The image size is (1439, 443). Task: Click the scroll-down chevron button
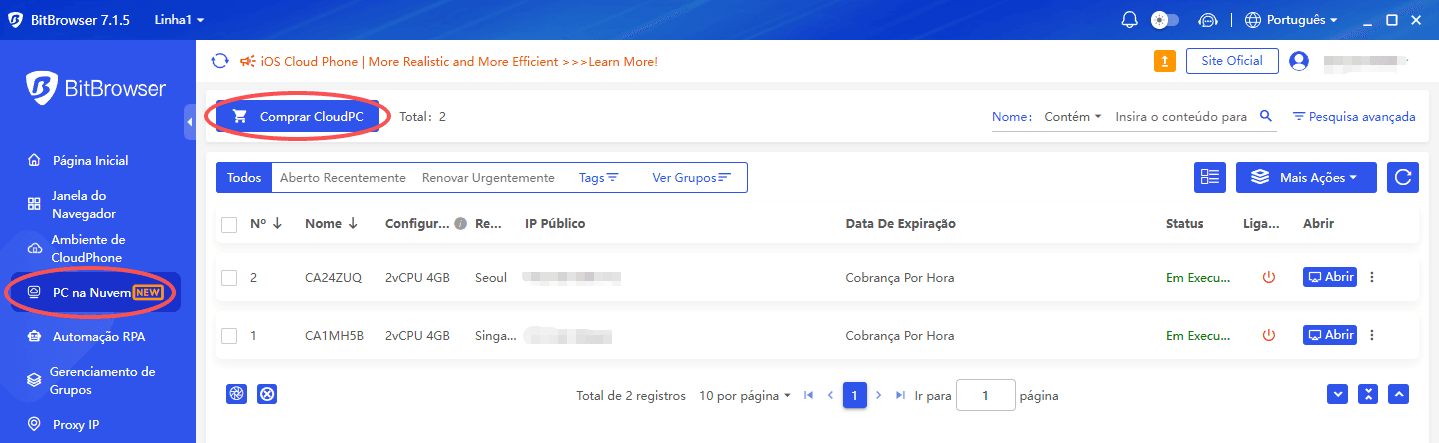click(1338, 394)
